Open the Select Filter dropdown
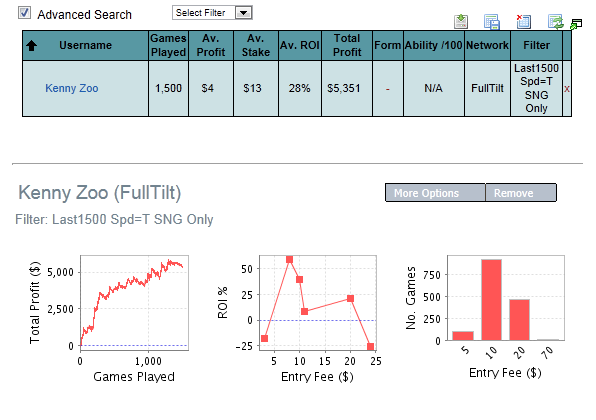The image size is (596, 420). tap(212, 13)
